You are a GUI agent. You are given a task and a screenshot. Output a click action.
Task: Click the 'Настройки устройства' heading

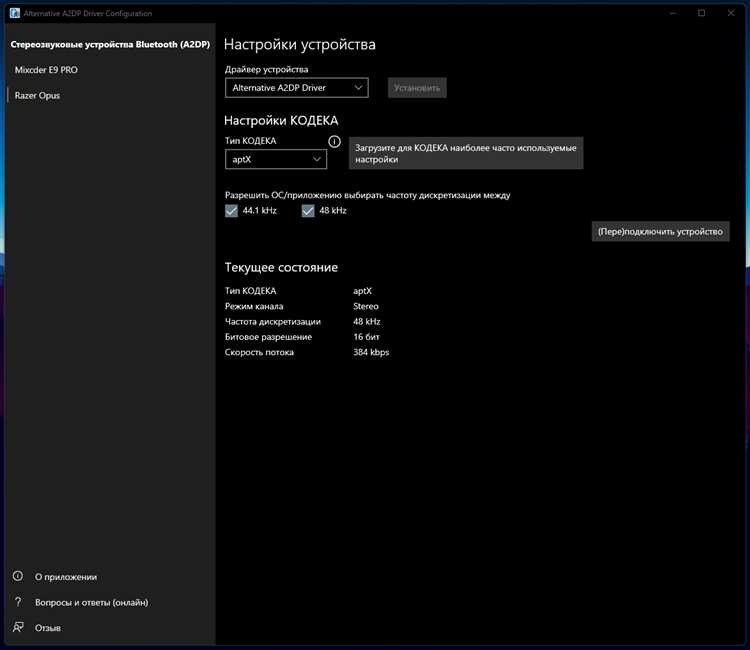click(x=300, y=44)
